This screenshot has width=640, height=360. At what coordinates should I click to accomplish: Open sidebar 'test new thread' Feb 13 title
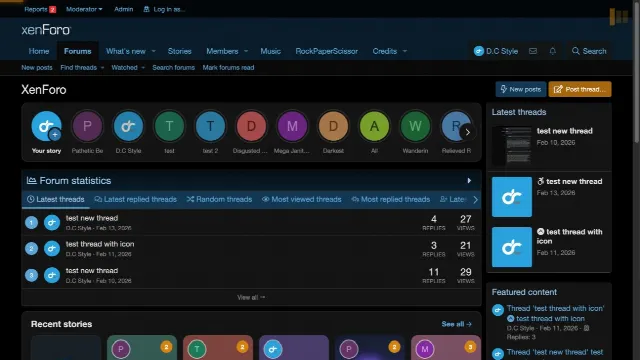pos(574,181)
